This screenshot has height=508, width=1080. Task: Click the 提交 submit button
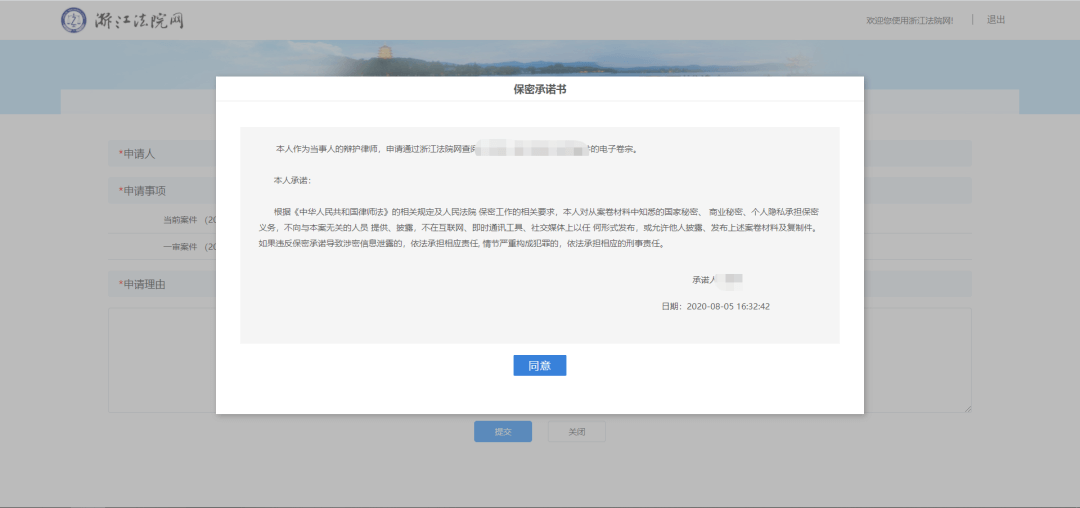pyautogui.click(x=503, y=432)
